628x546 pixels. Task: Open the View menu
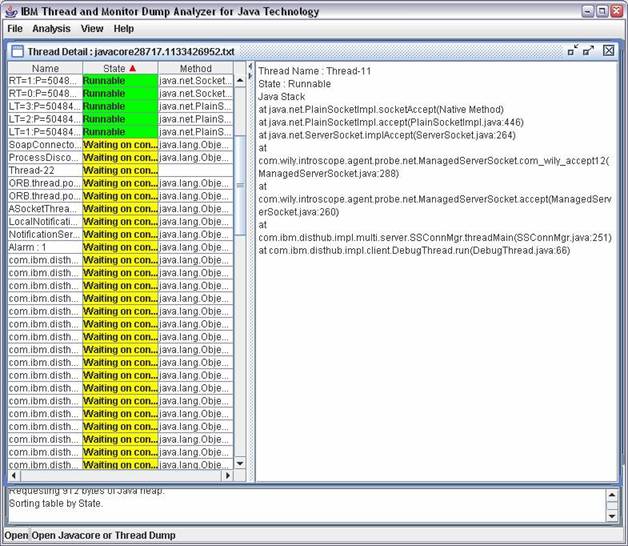click(92, 29)
